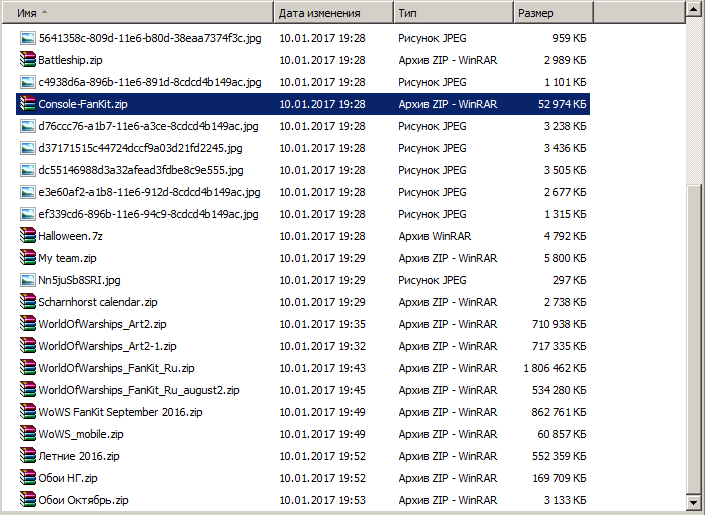Image resolution: width=705 pixels, height=515 pixels.
Task: Select the file name d37171515c44724dccf9a03d21fd2245.jpg
Action: tap(140, 148)
